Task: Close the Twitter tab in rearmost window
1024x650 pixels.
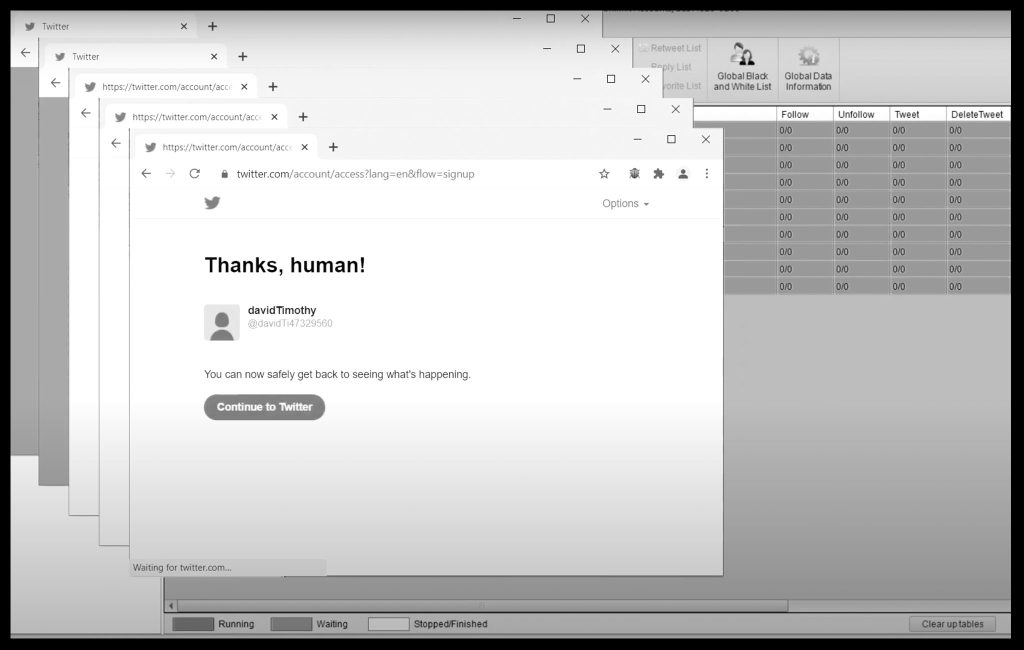Action: 184,26
